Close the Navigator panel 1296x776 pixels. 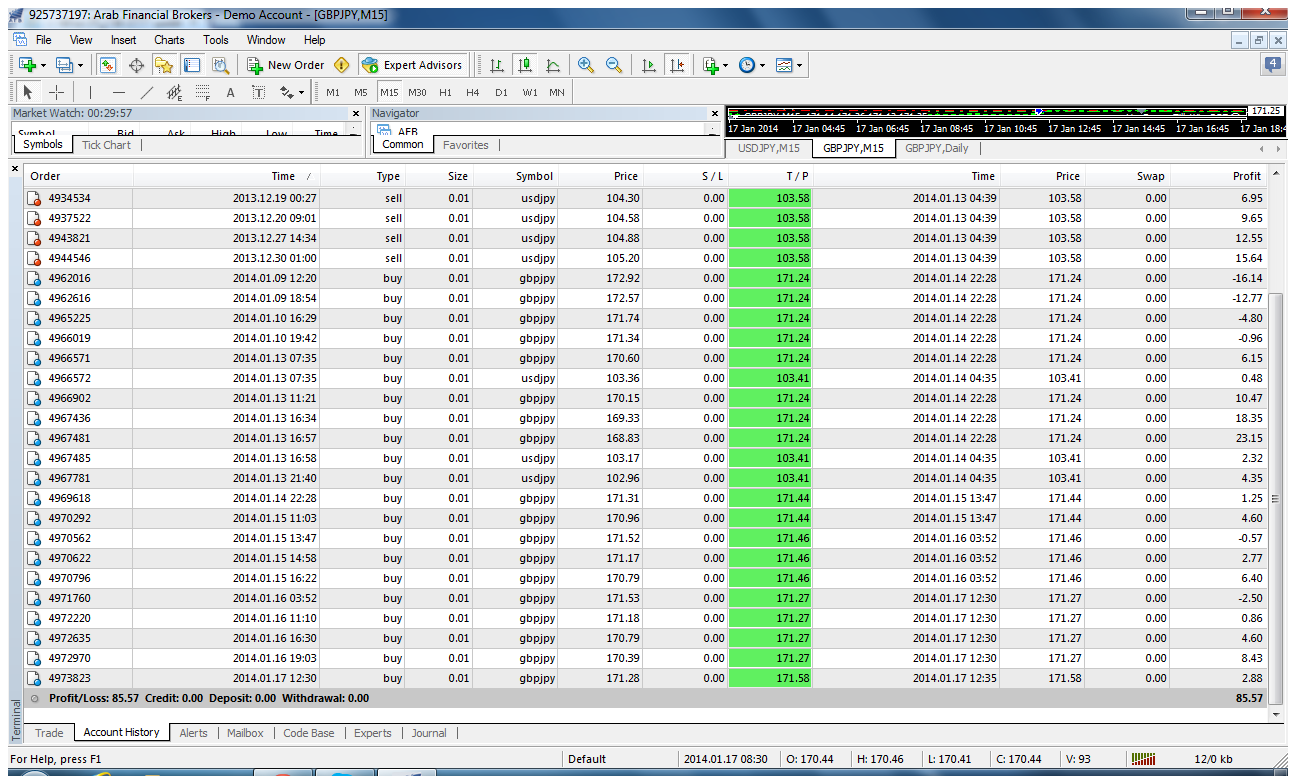click(714, 114)
